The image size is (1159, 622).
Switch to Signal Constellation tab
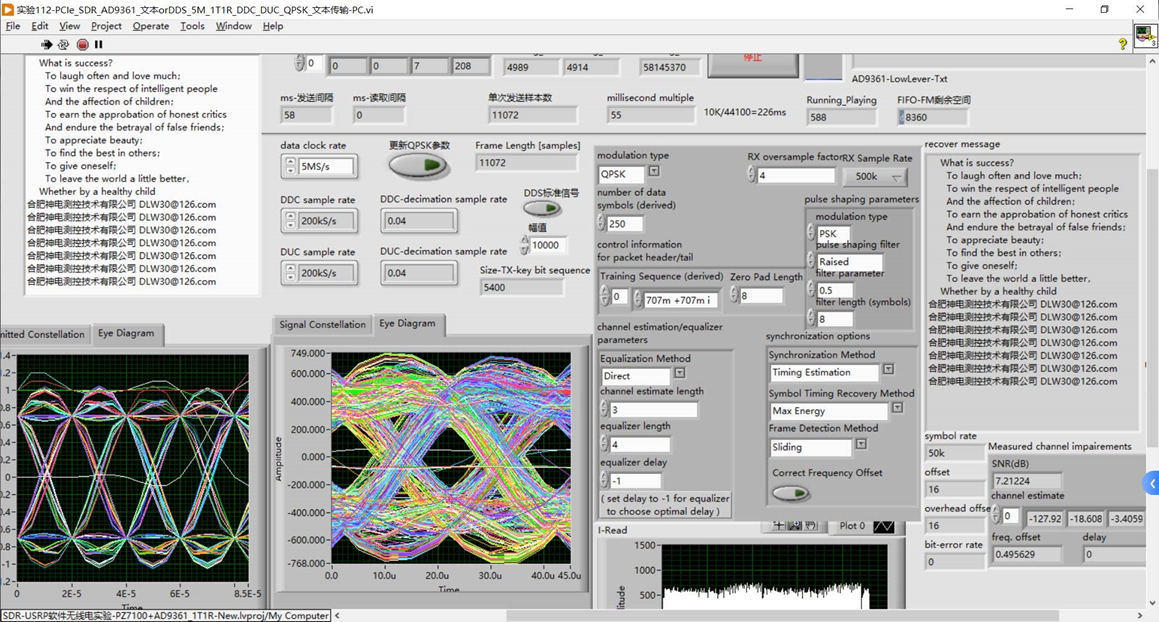coord(322,325)
